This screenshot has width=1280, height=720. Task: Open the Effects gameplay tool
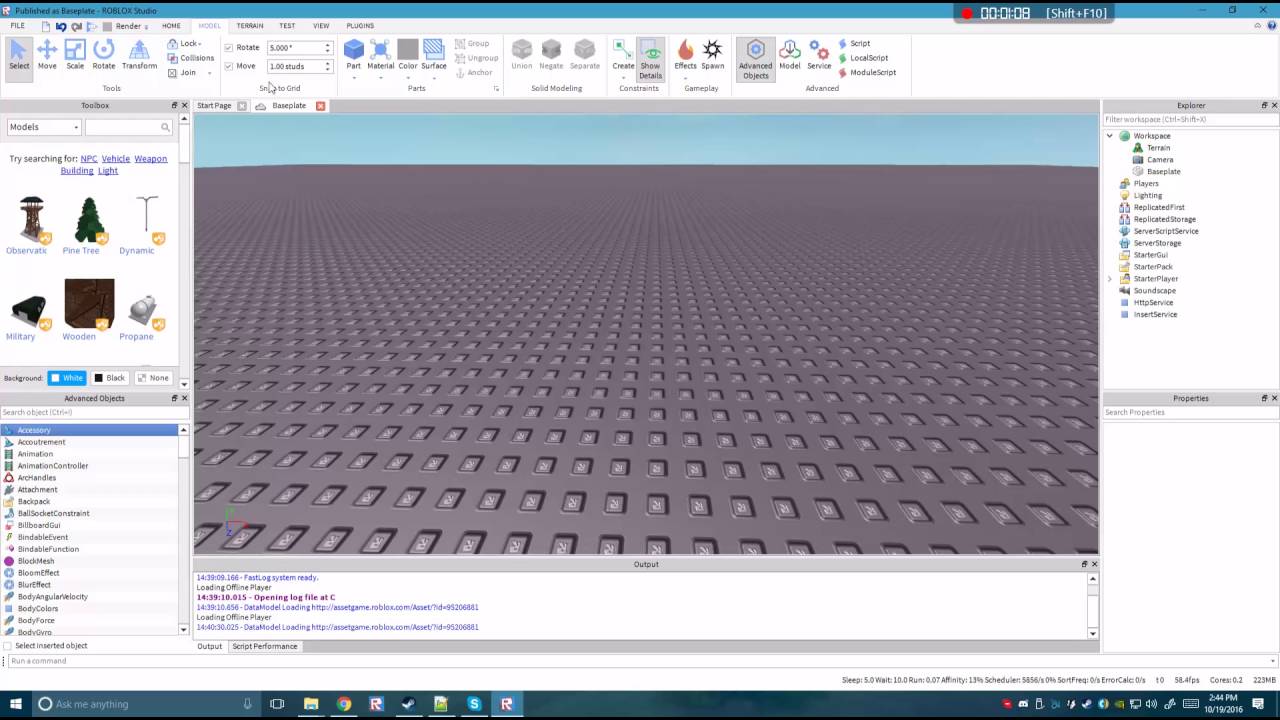[x=685, y=55]
